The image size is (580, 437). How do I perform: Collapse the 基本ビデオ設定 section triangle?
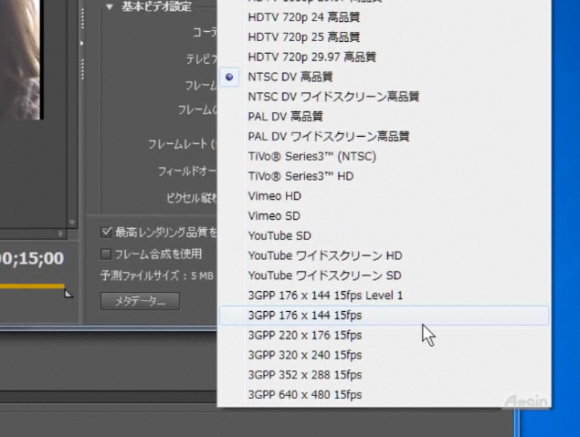[109, 7]
